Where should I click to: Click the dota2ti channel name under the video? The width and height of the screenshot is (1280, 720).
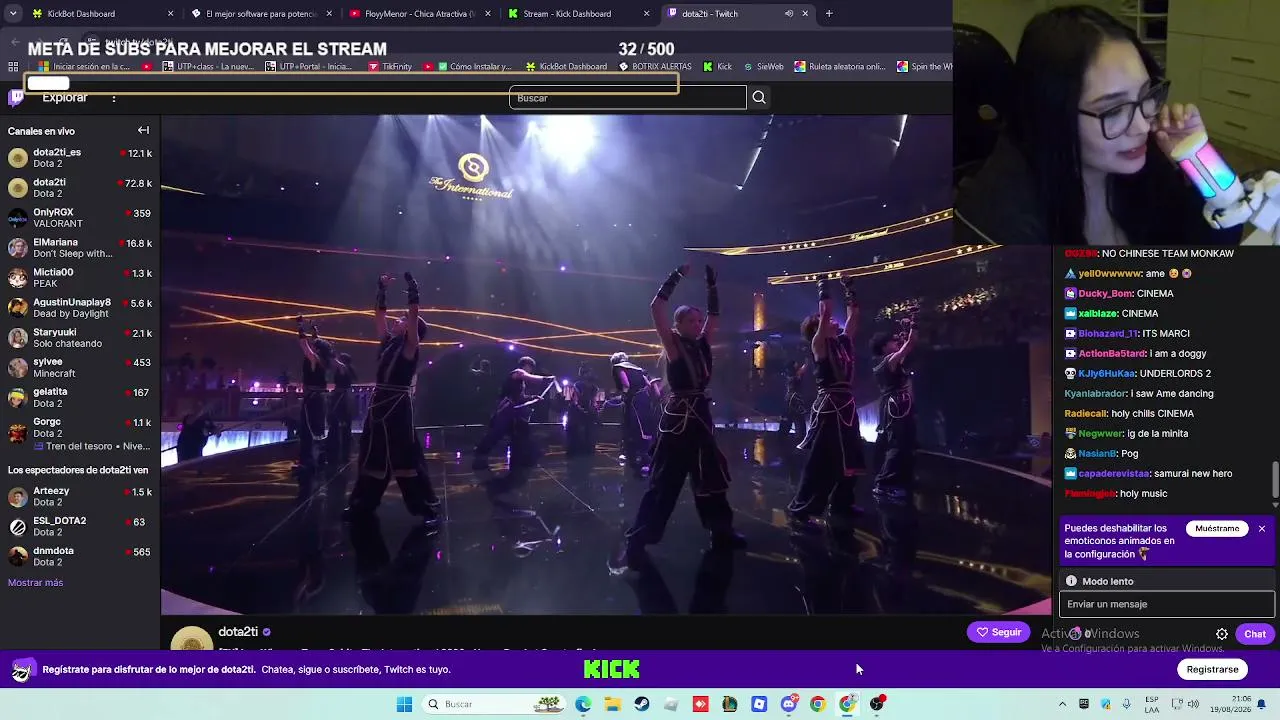click(x=238, y=632)
